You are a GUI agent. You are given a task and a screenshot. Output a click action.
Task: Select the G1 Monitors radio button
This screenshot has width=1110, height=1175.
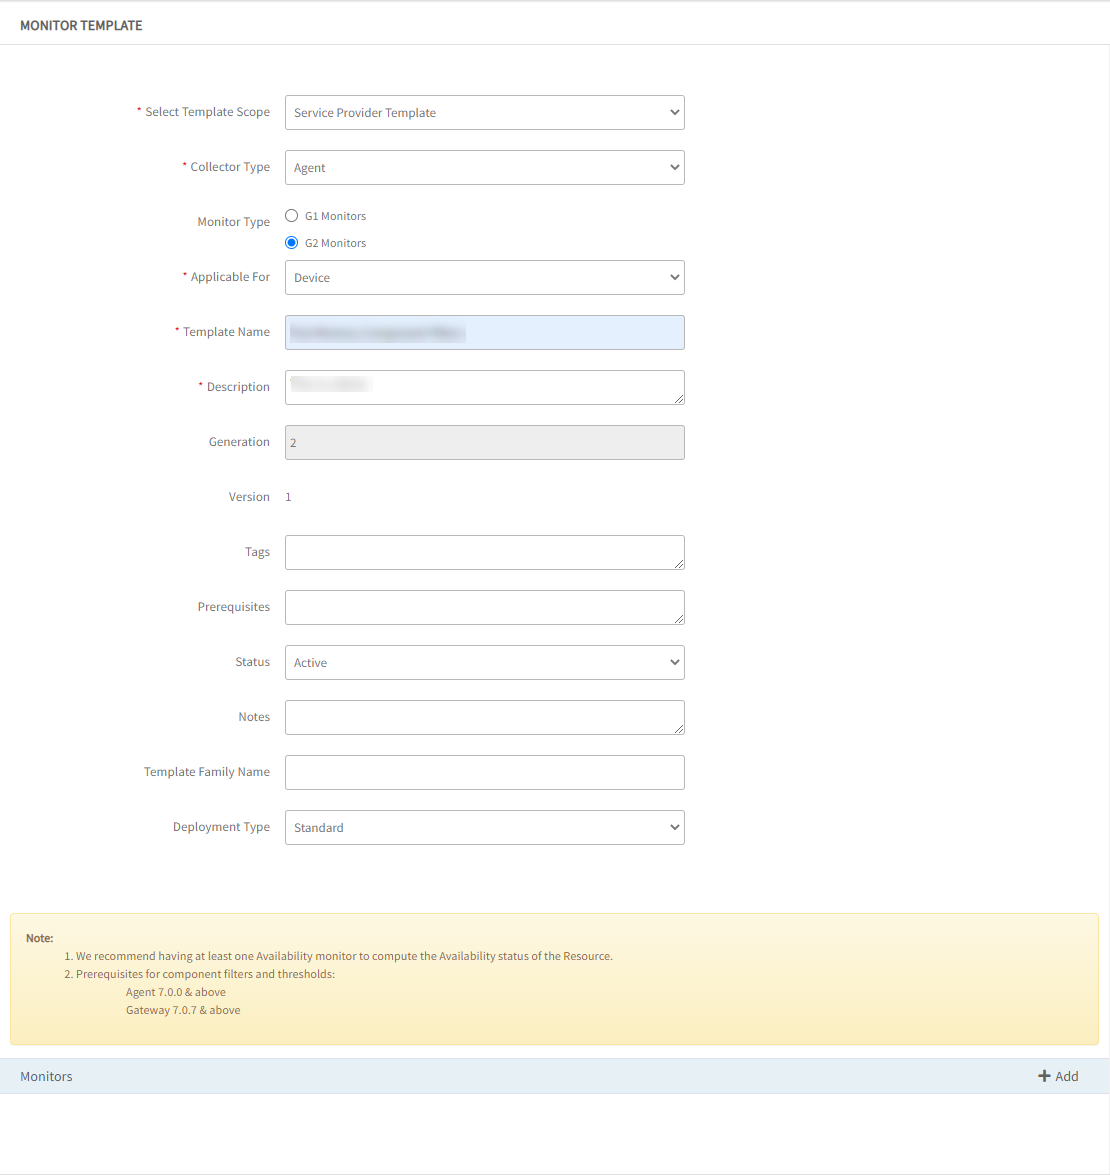pyautogui.click(x=291, y=215)
